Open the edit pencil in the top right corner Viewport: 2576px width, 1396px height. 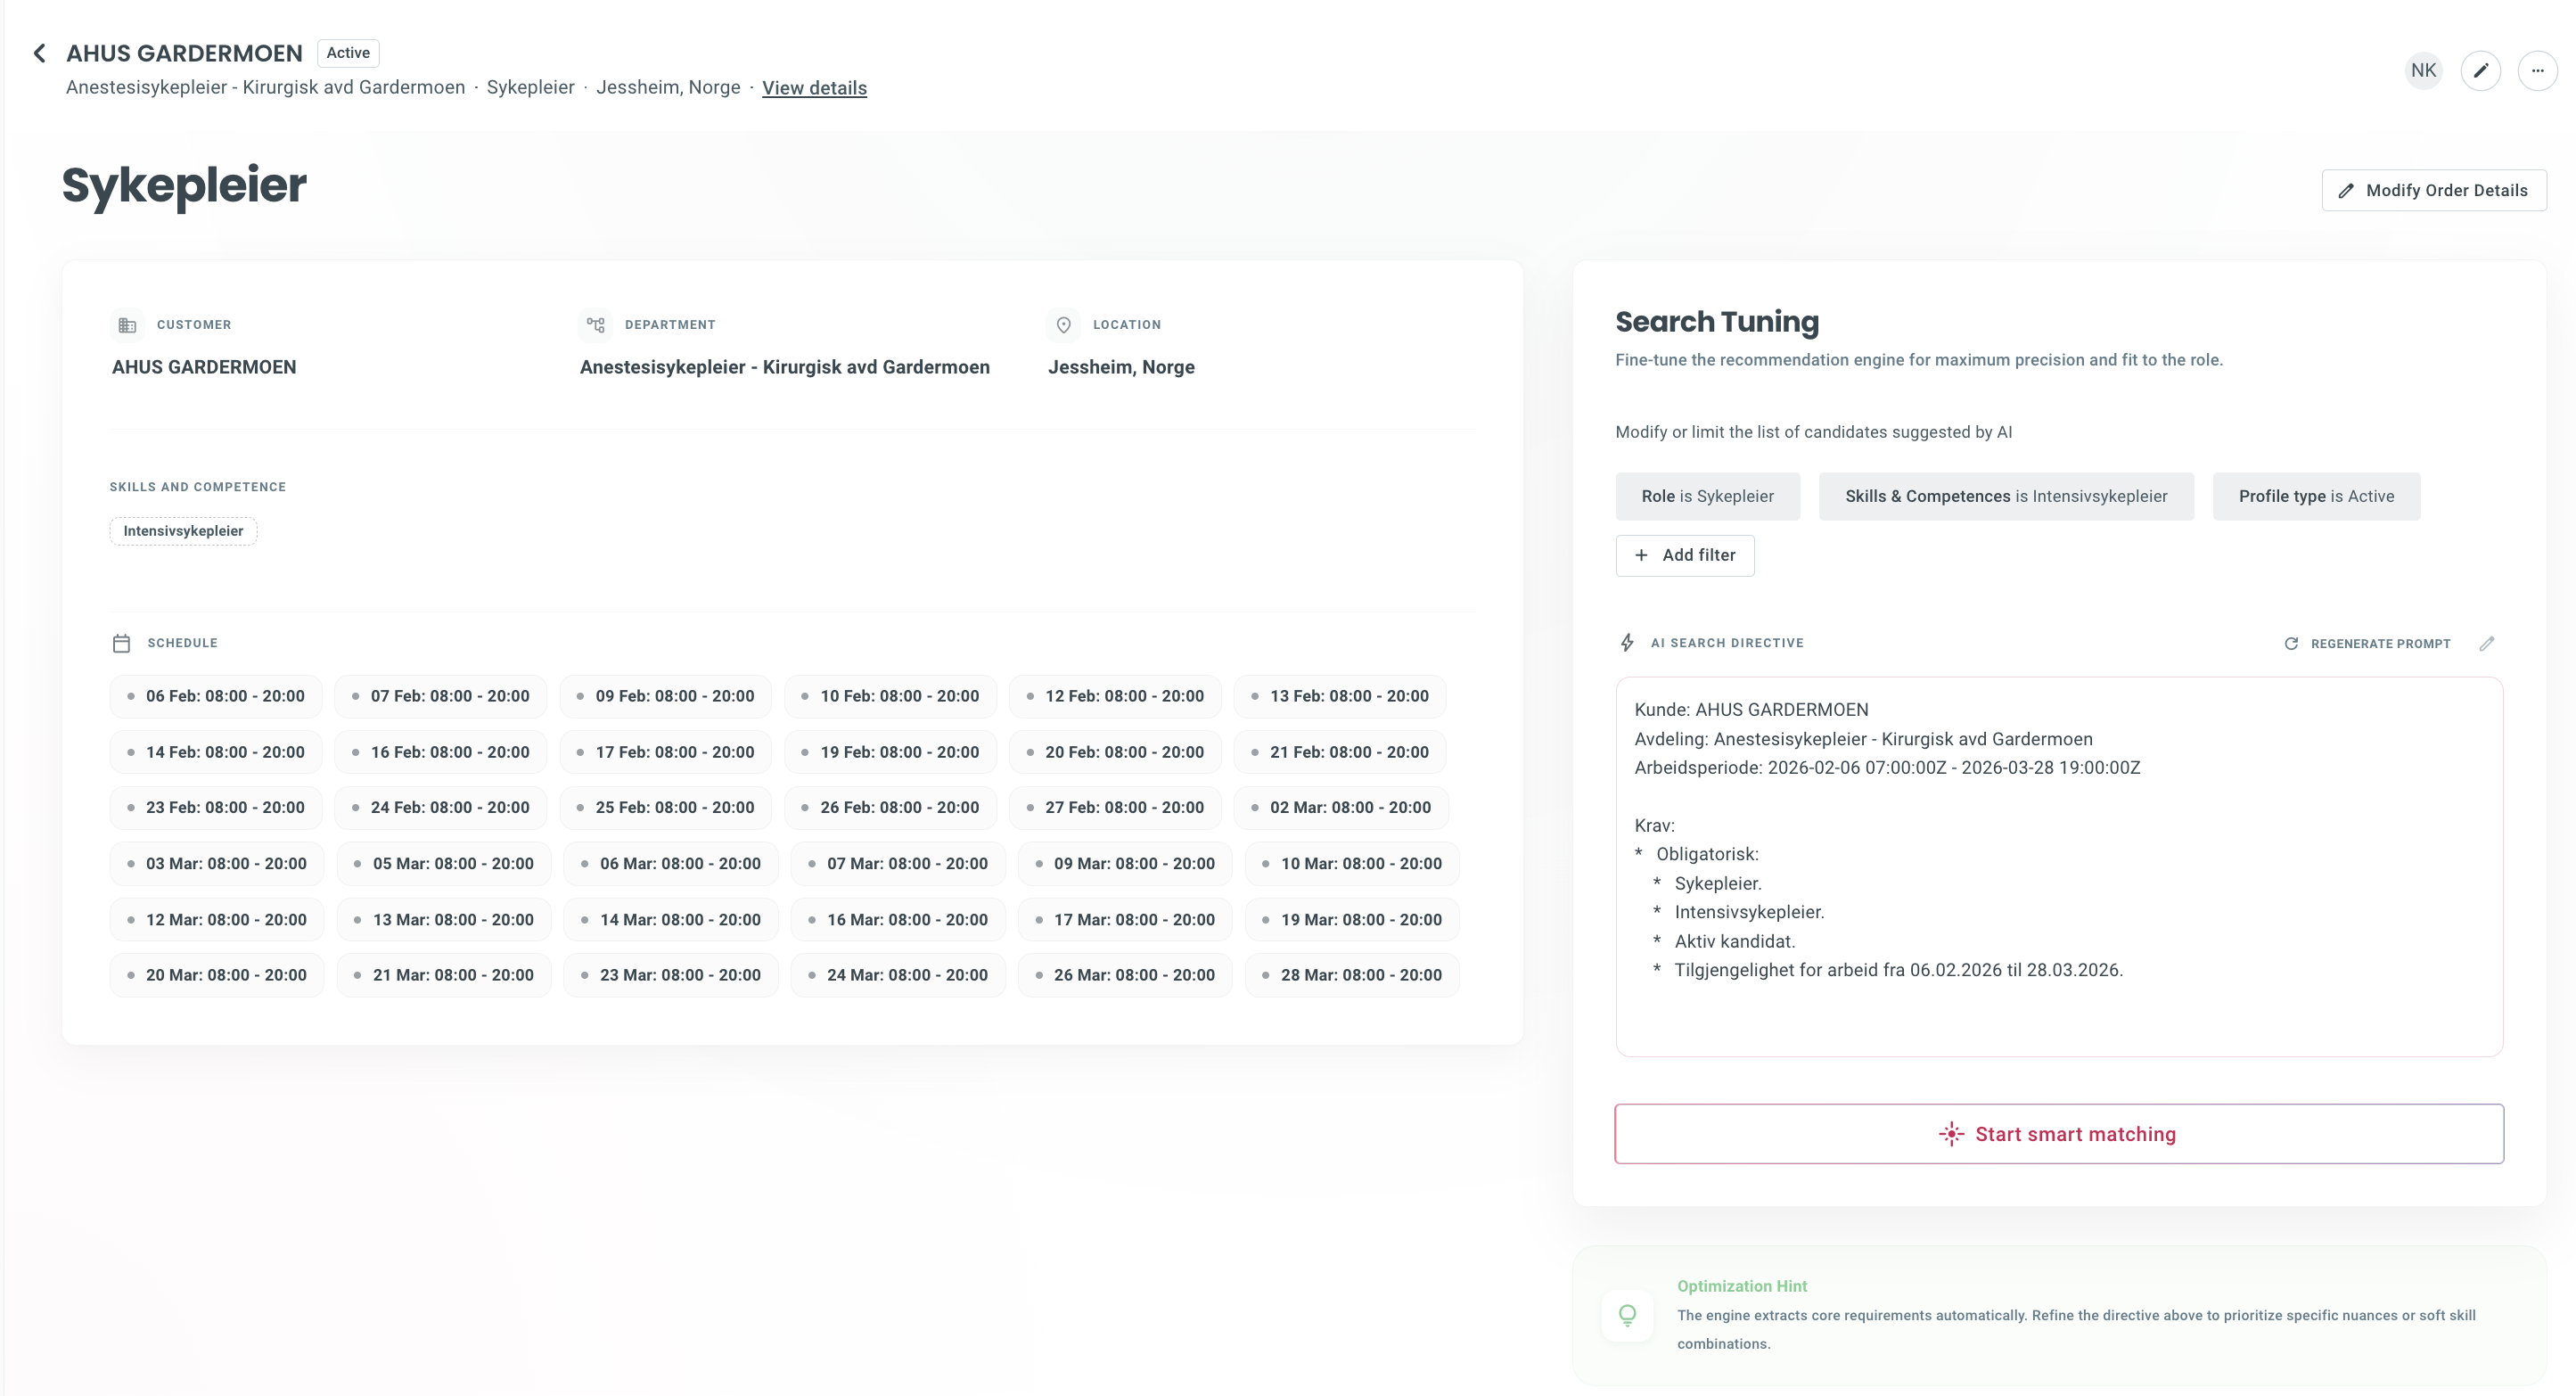click(2481, 70)
